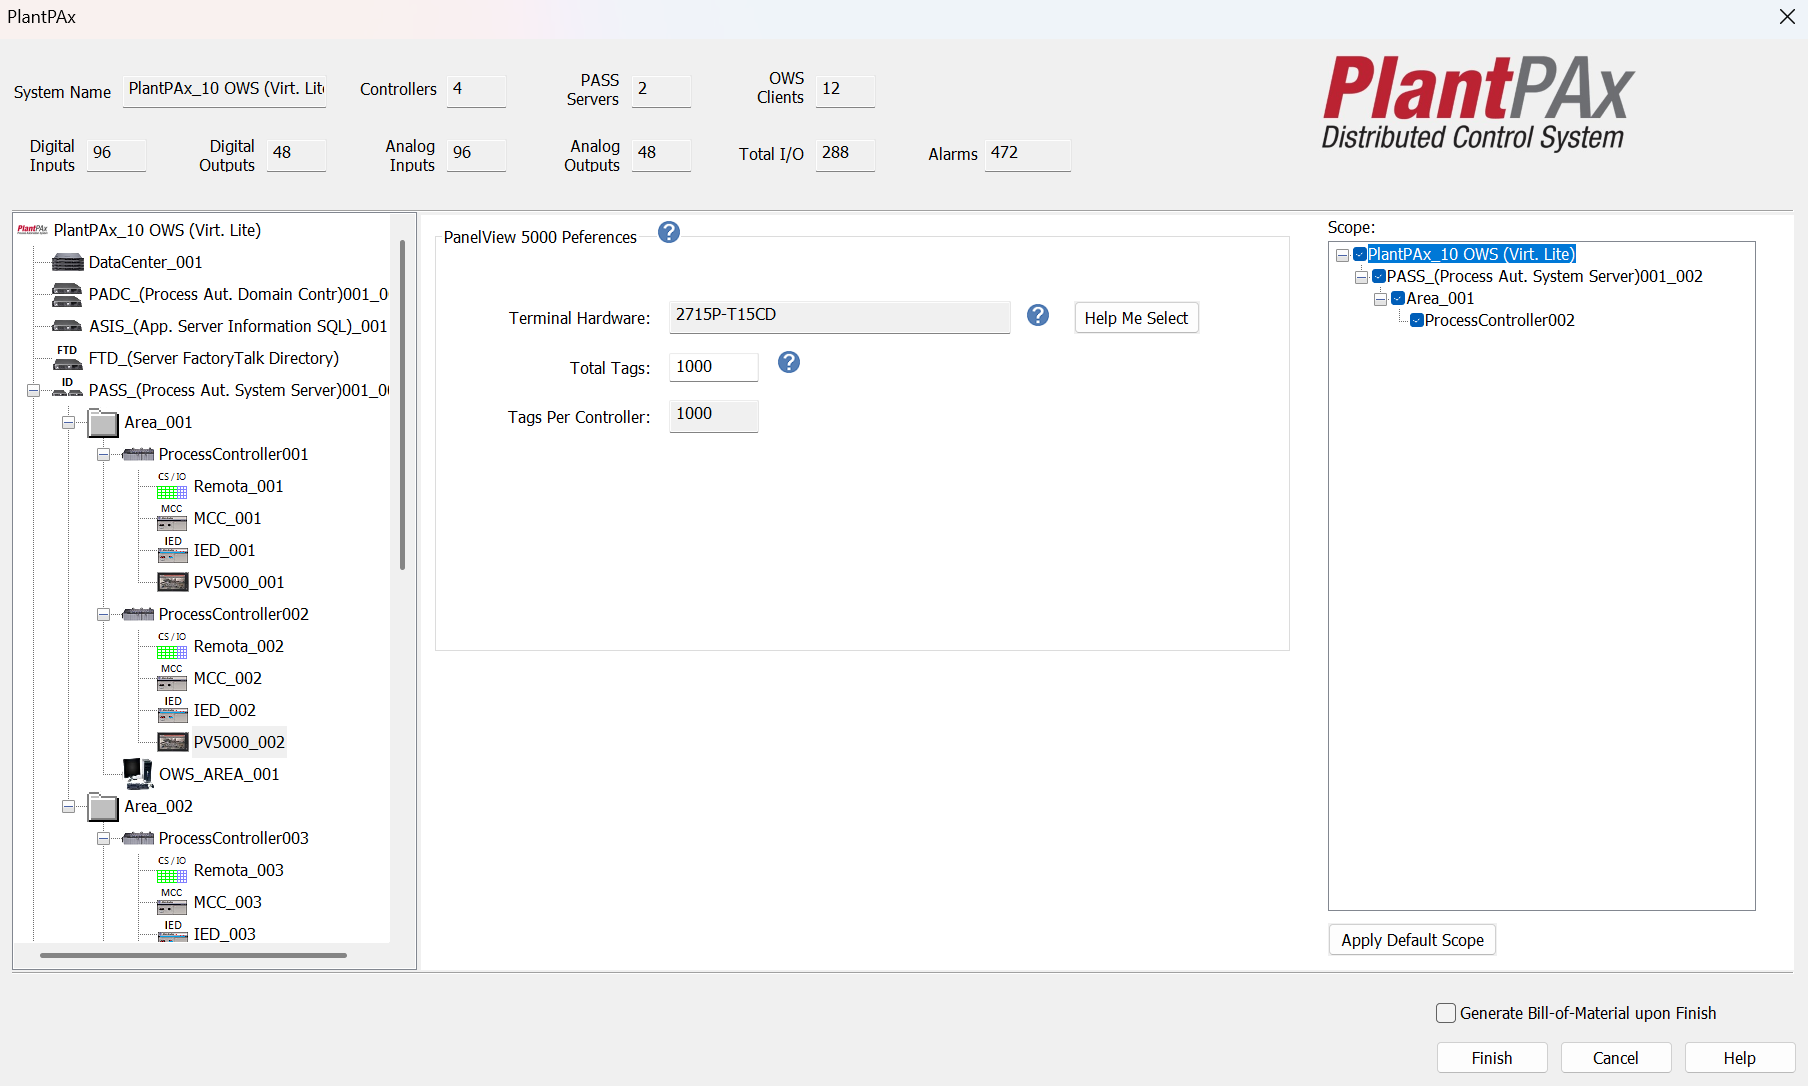Click the Total I/O value field
This screenshot has width=1808, height=1086.
point(845,154)
